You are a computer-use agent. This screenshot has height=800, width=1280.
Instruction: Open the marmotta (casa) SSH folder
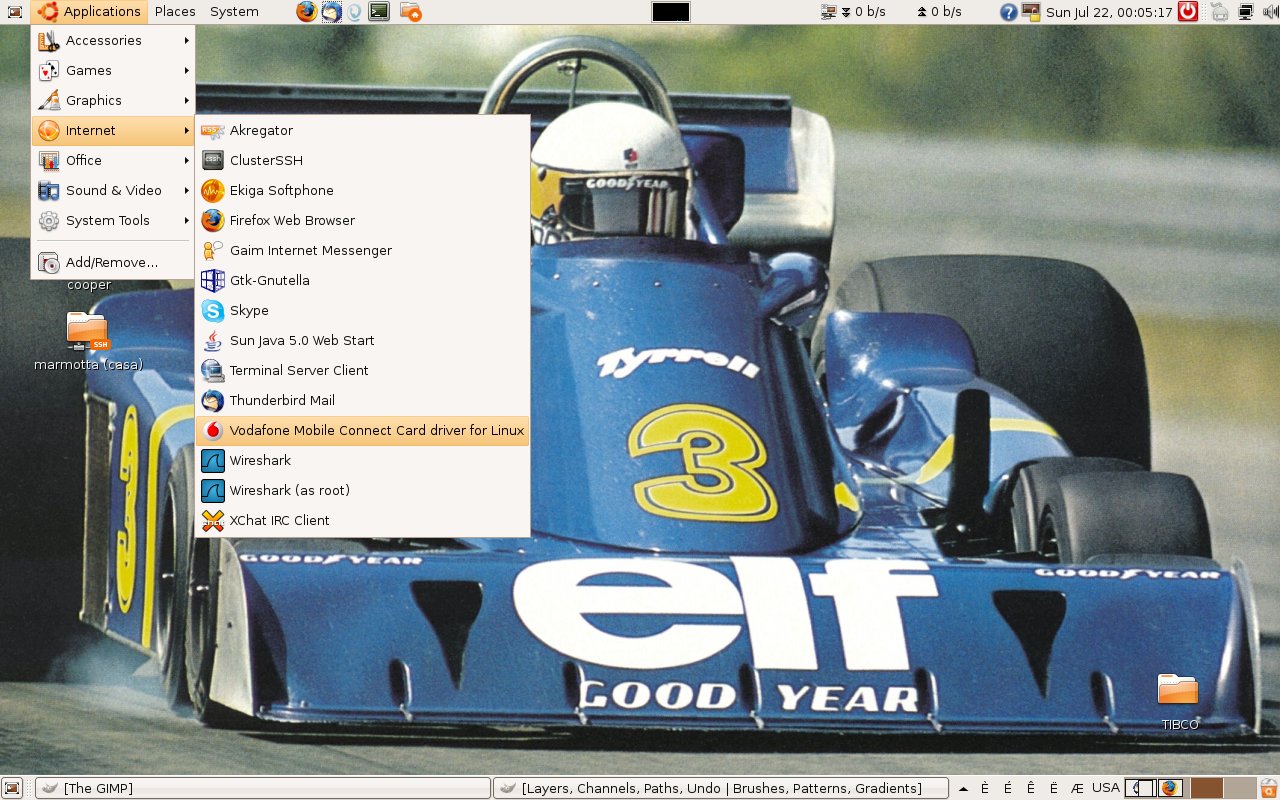tap(88, 342)
